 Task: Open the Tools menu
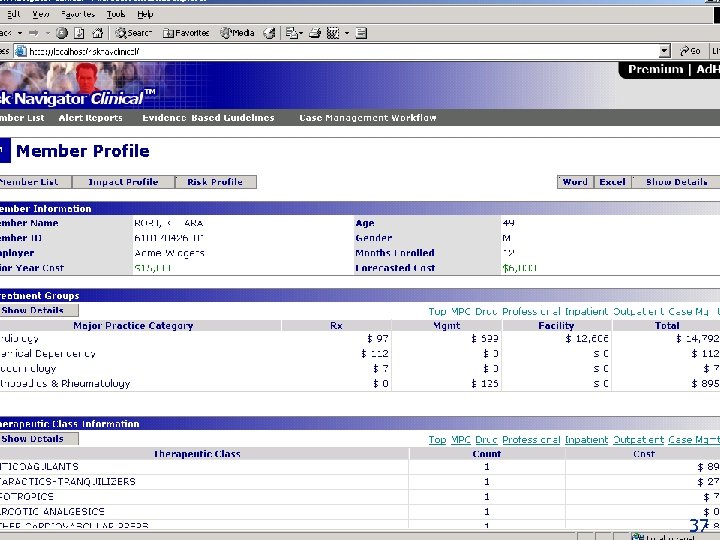[x=116, y=14]
